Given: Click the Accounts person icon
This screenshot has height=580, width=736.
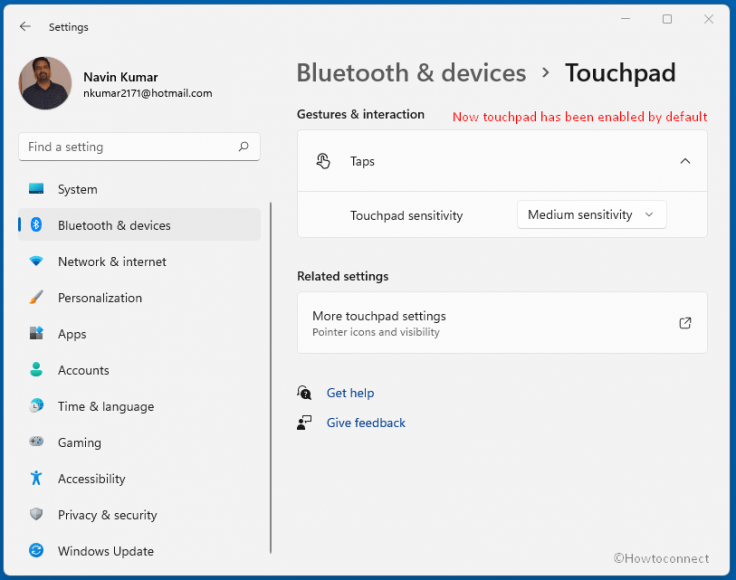Looking at the screenshot, I should (36, 369).
